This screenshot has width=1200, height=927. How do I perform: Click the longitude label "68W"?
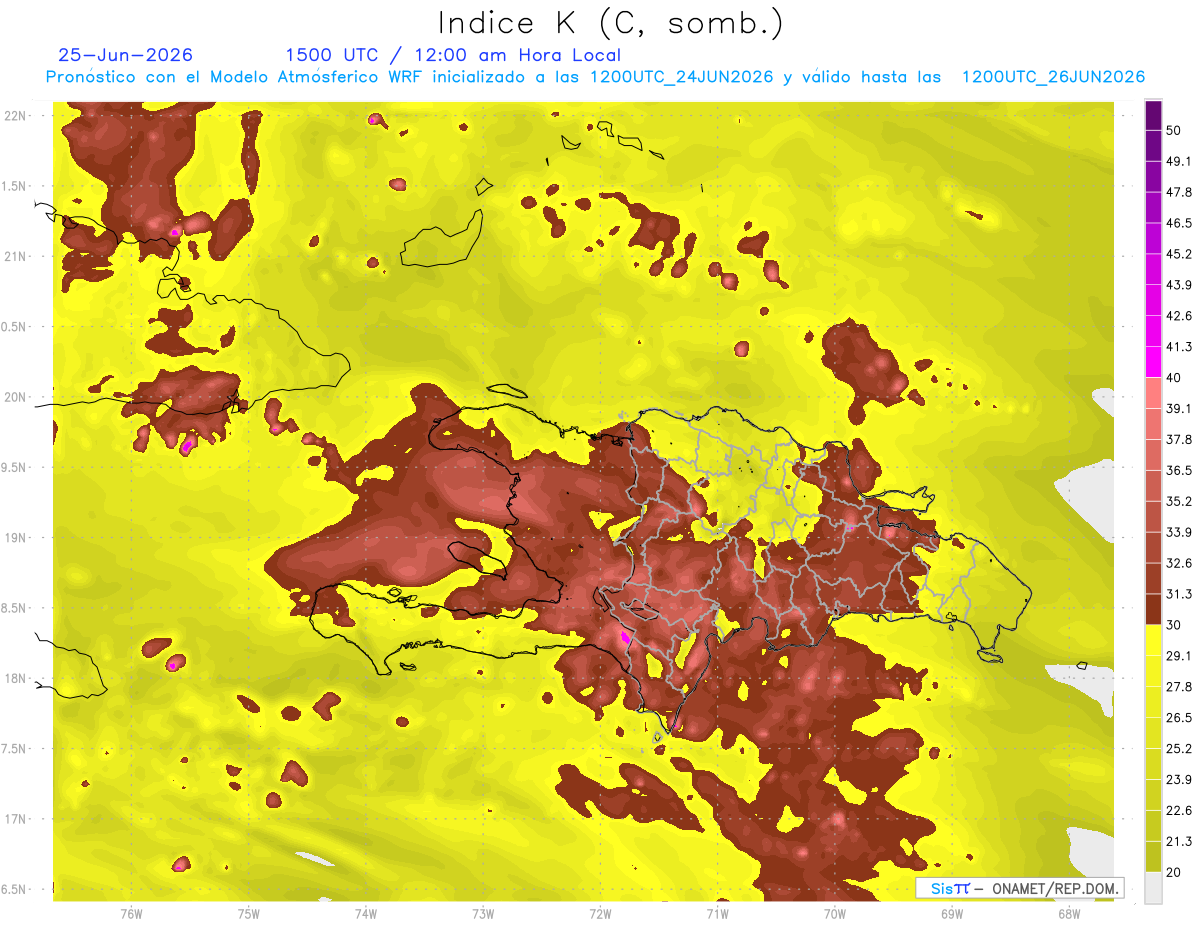pos(1068,914)
